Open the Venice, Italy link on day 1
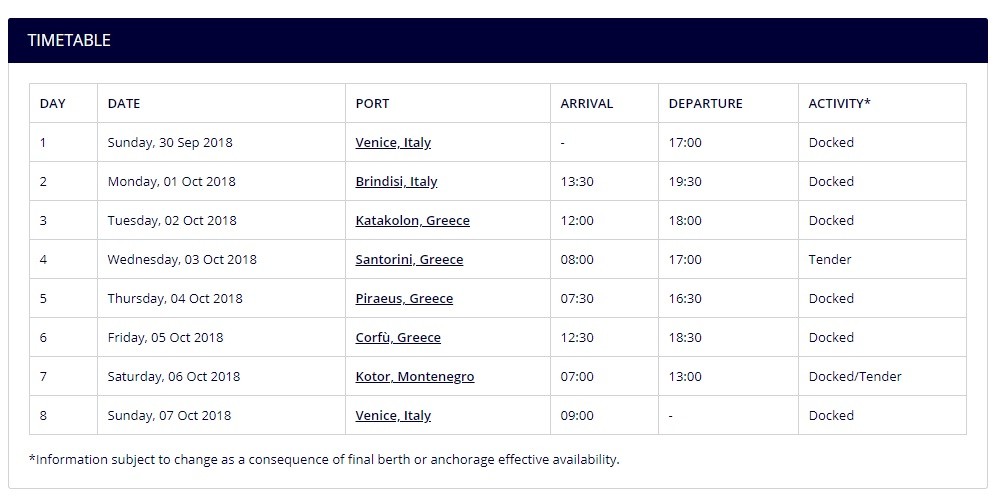Screen dimensions: 1000x501 click(x=393, y=143)
